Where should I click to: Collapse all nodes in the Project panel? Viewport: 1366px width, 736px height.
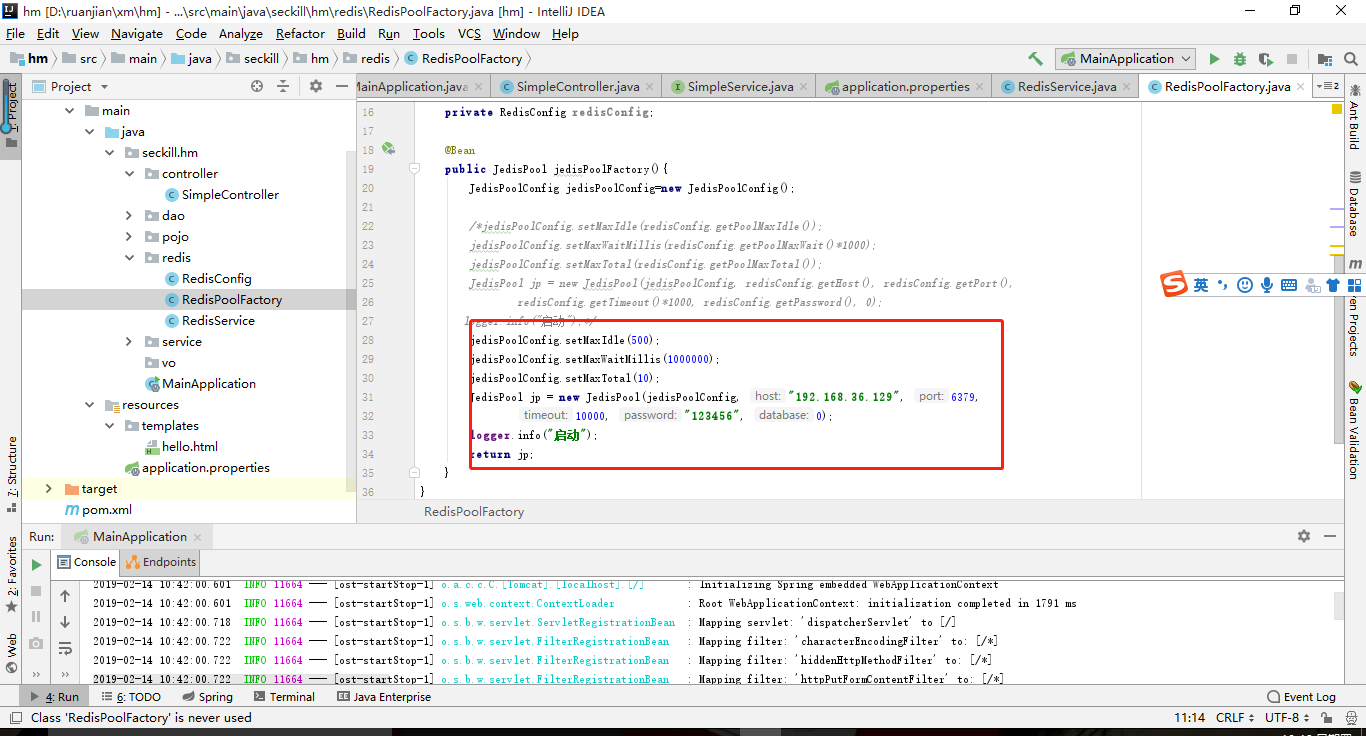[285, 87]
